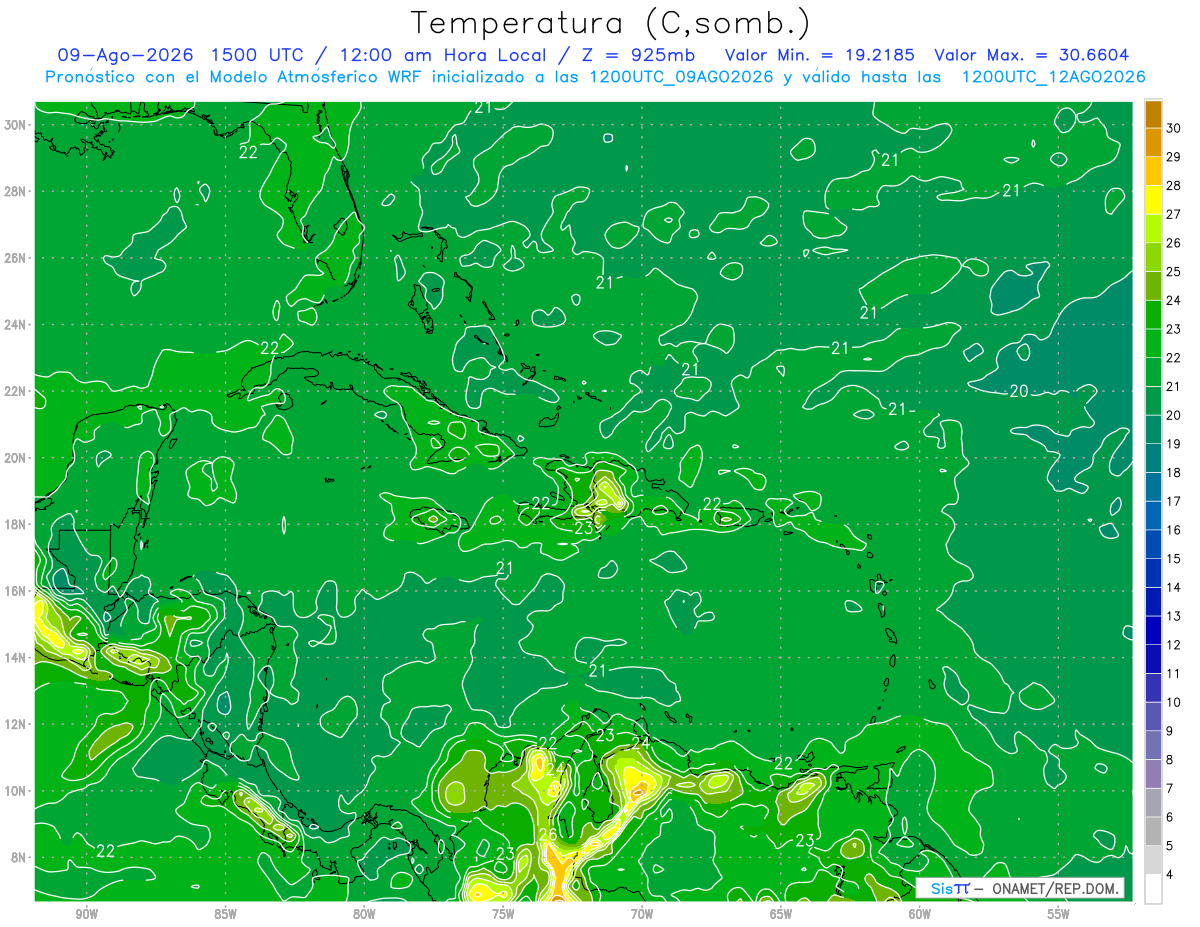Click the legend value 11
Viewport: 1200px width, 927px height.
tap(1174, 674)
